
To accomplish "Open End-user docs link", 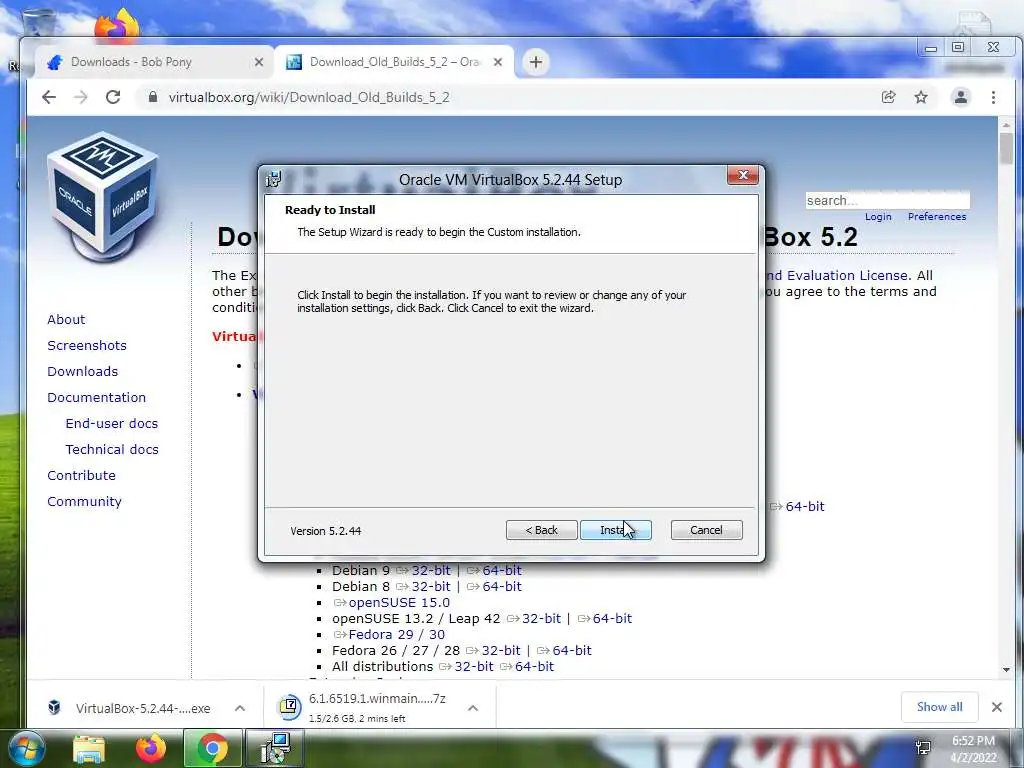I will point(112,423).
